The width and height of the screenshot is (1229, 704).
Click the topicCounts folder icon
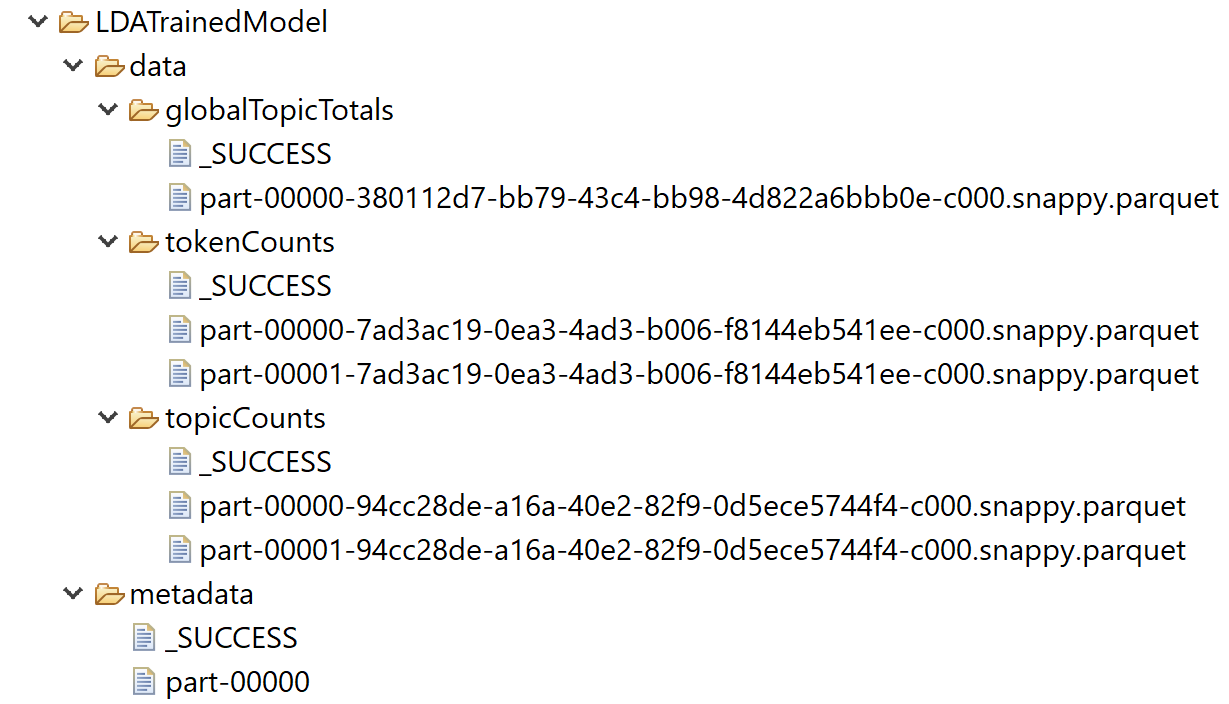click(145, 418)
